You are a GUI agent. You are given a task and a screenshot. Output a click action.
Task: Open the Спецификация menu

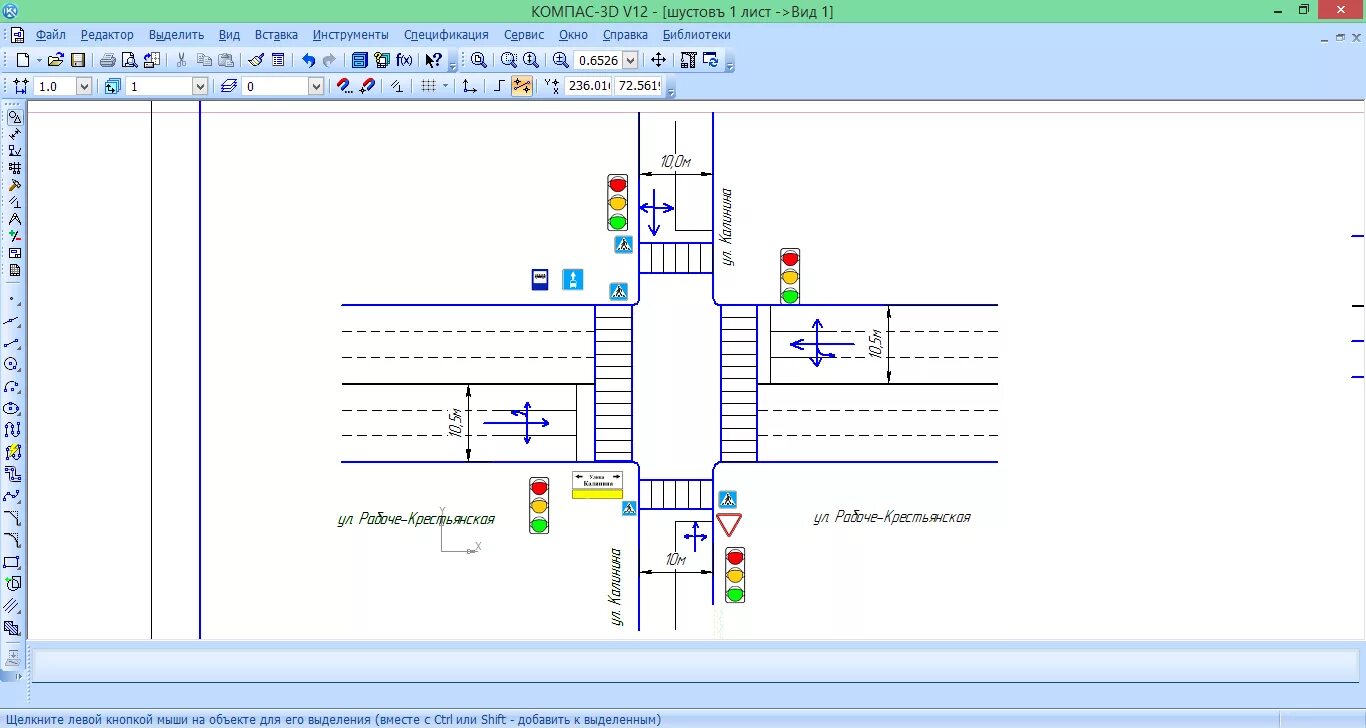tap(447, 34)
